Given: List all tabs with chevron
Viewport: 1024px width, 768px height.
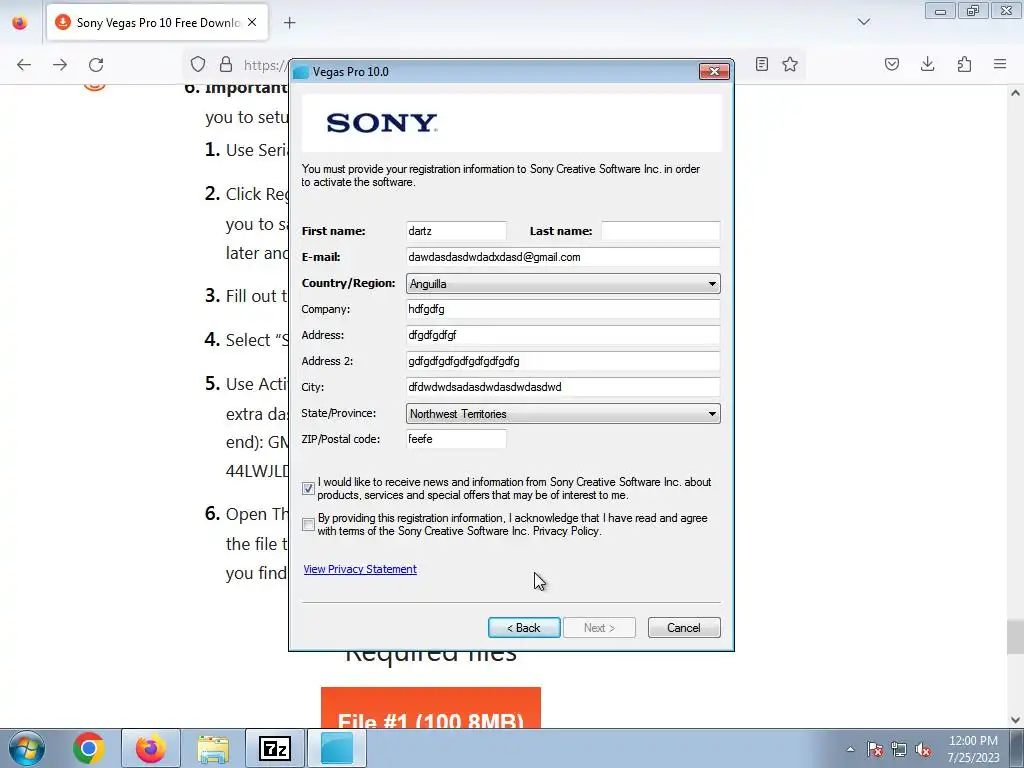Looking at the screenshot, I should click(x=864, y=22).
